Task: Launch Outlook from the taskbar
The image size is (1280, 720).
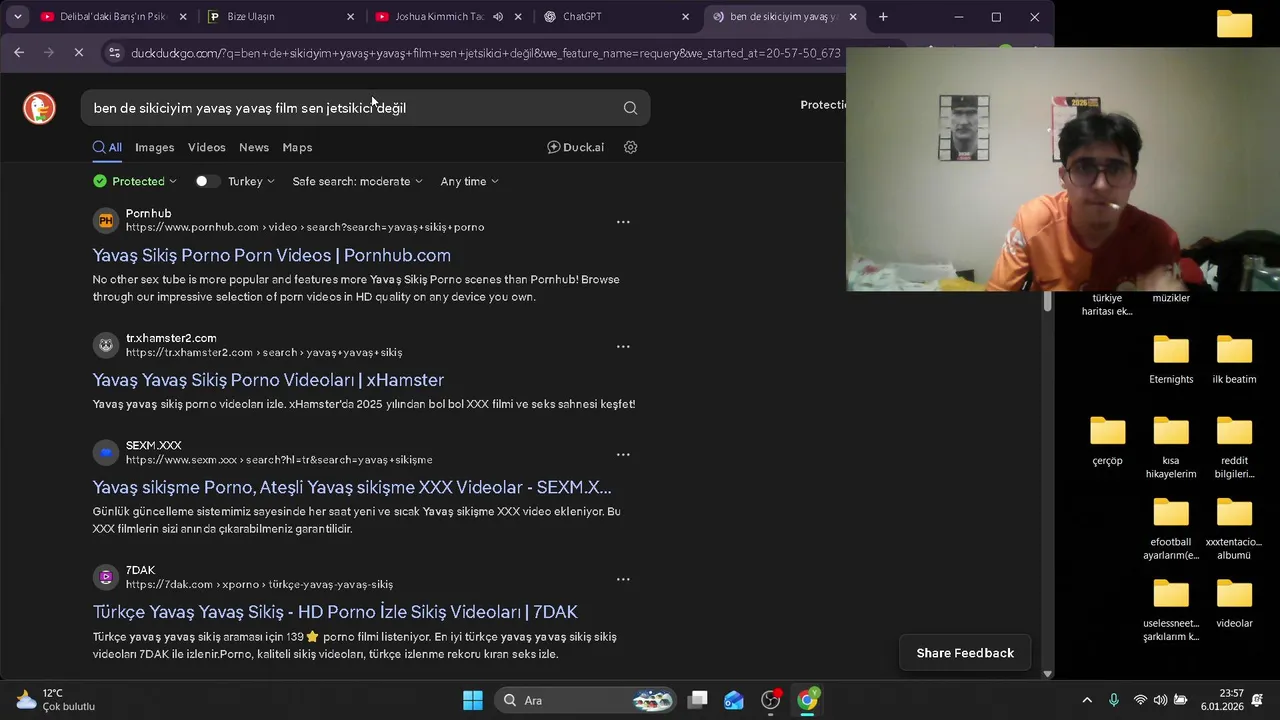Action: click(734, 700)
